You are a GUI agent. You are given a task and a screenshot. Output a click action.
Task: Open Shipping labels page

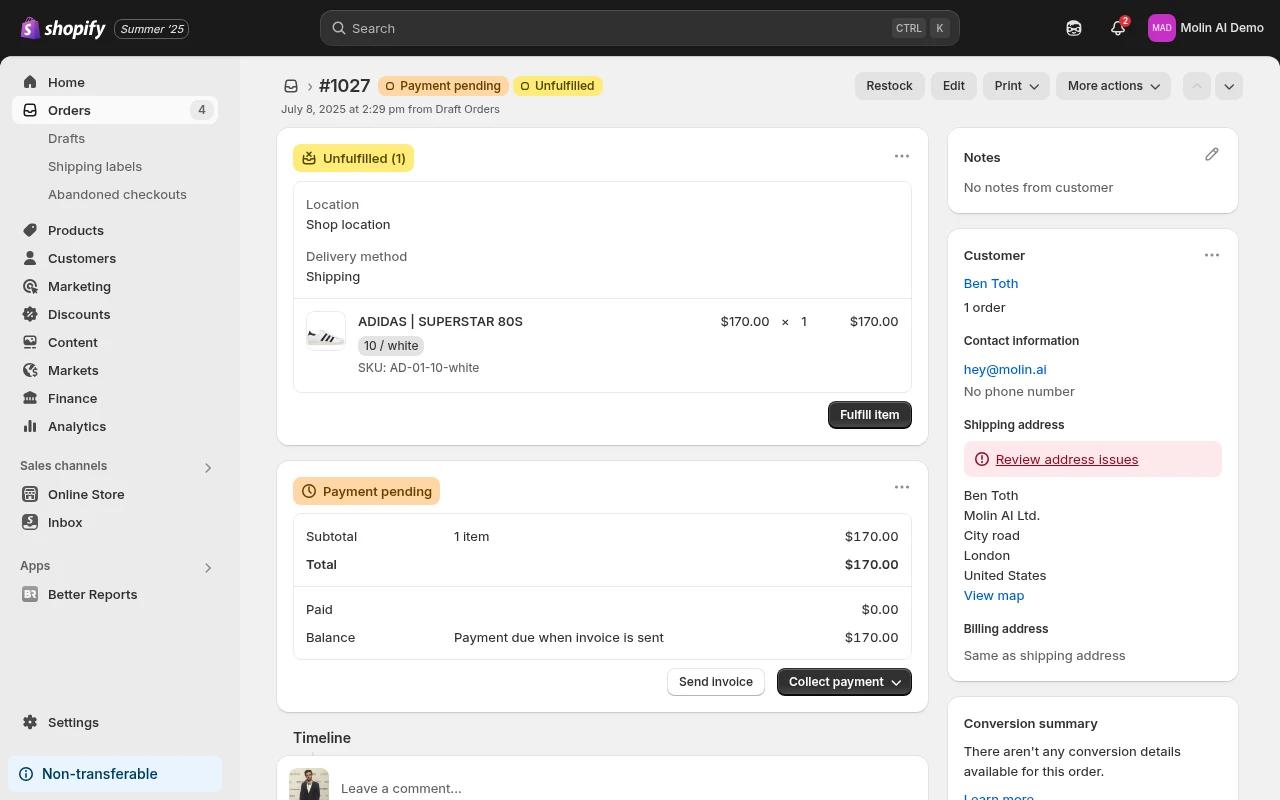95,166
